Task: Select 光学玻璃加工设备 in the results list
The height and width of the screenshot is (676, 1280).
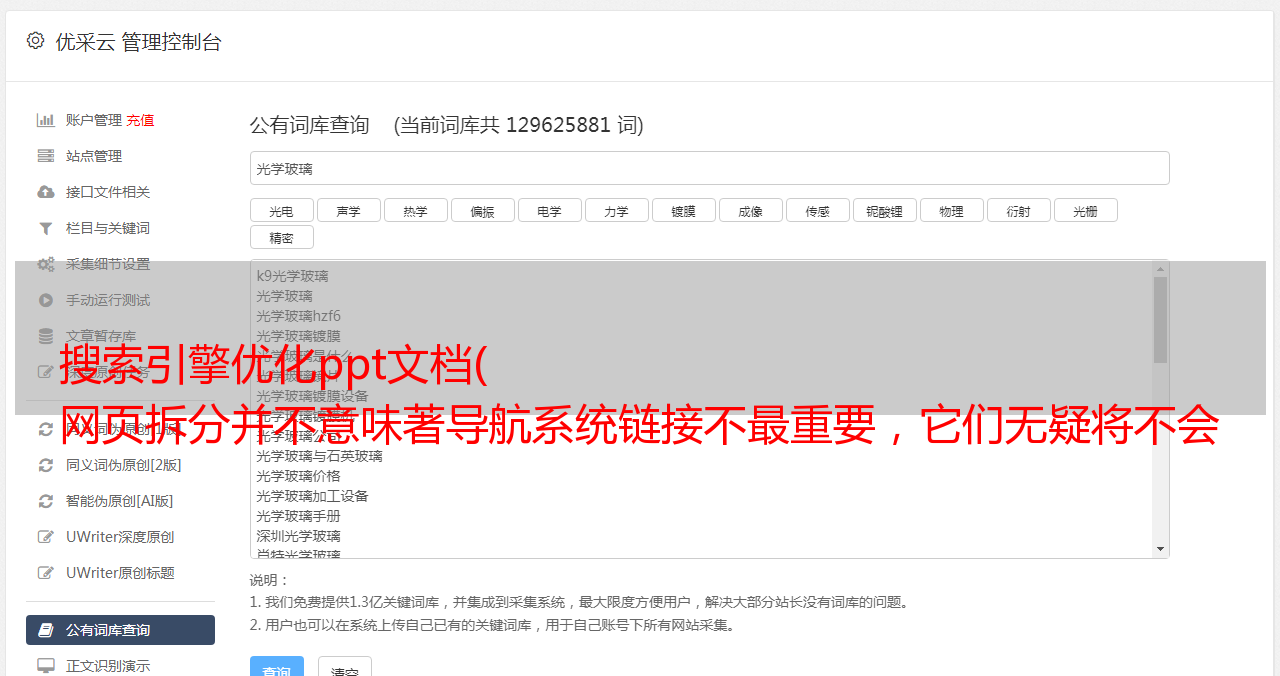Action: click(312, 496)
